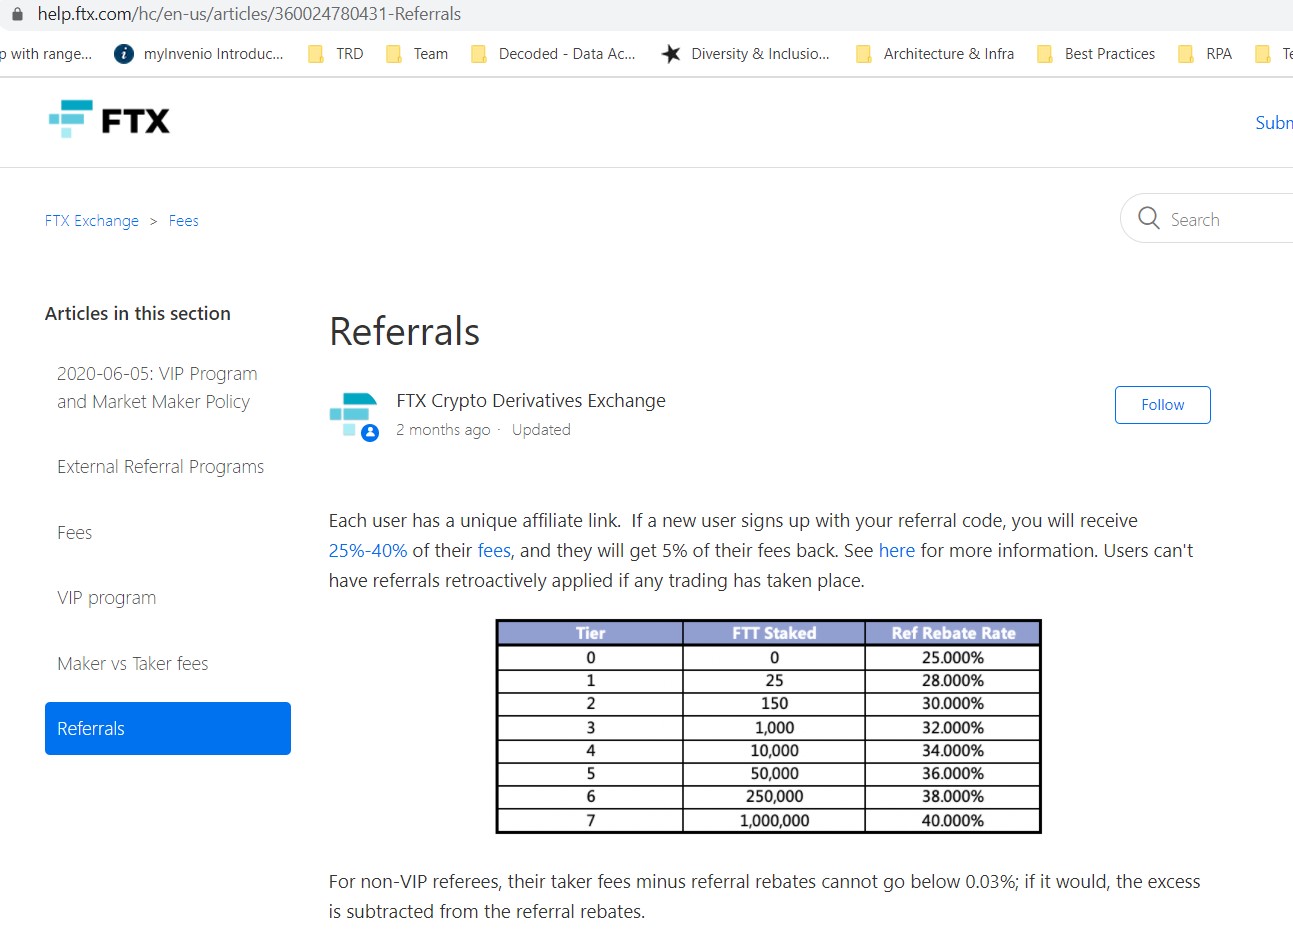Click the 'FTT Staked' column header
The image size is (1293, 943).
(x=774, y=633)
